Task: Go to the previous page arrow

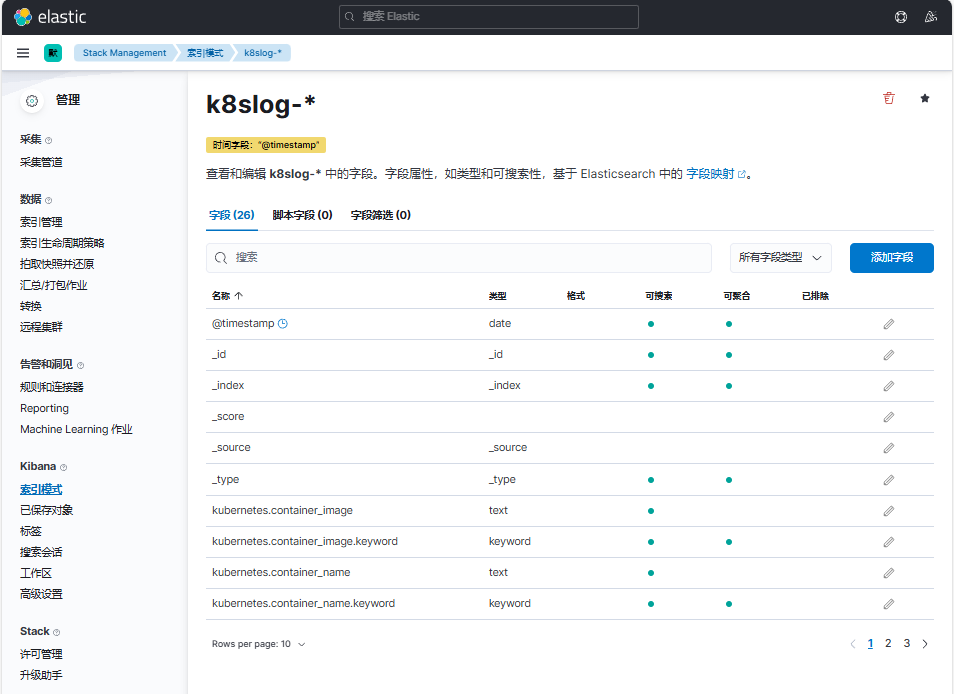Action: tap(852, 644)
